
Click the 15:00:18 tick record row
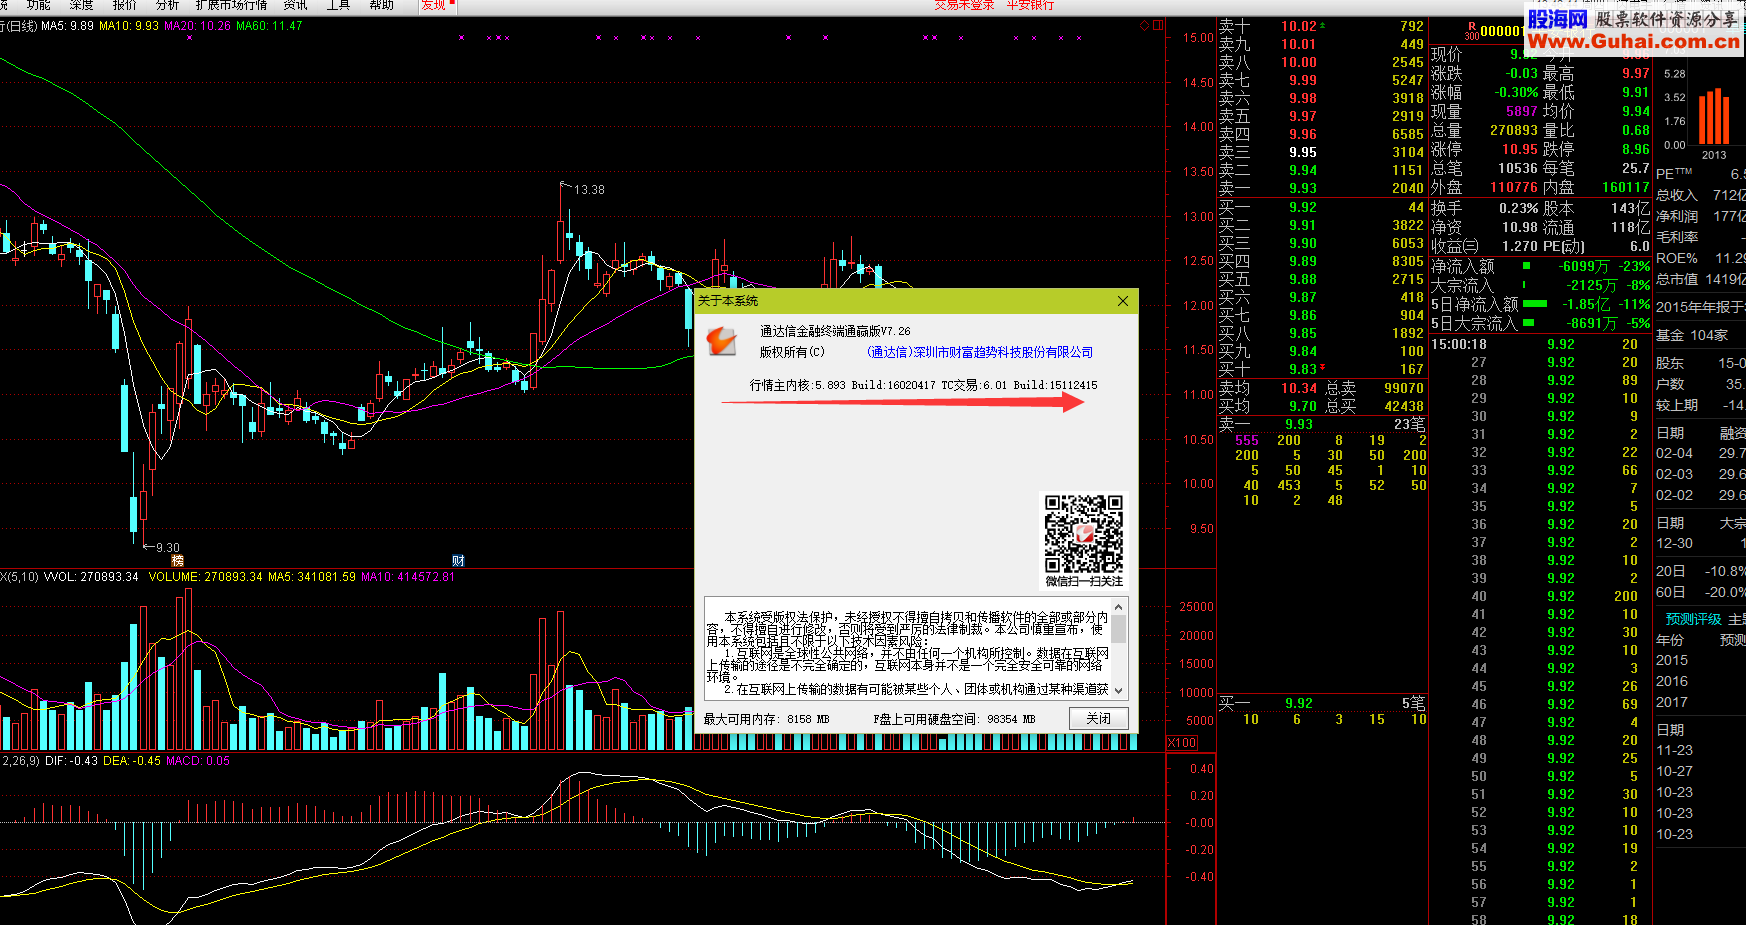(x=1540, y=345)
